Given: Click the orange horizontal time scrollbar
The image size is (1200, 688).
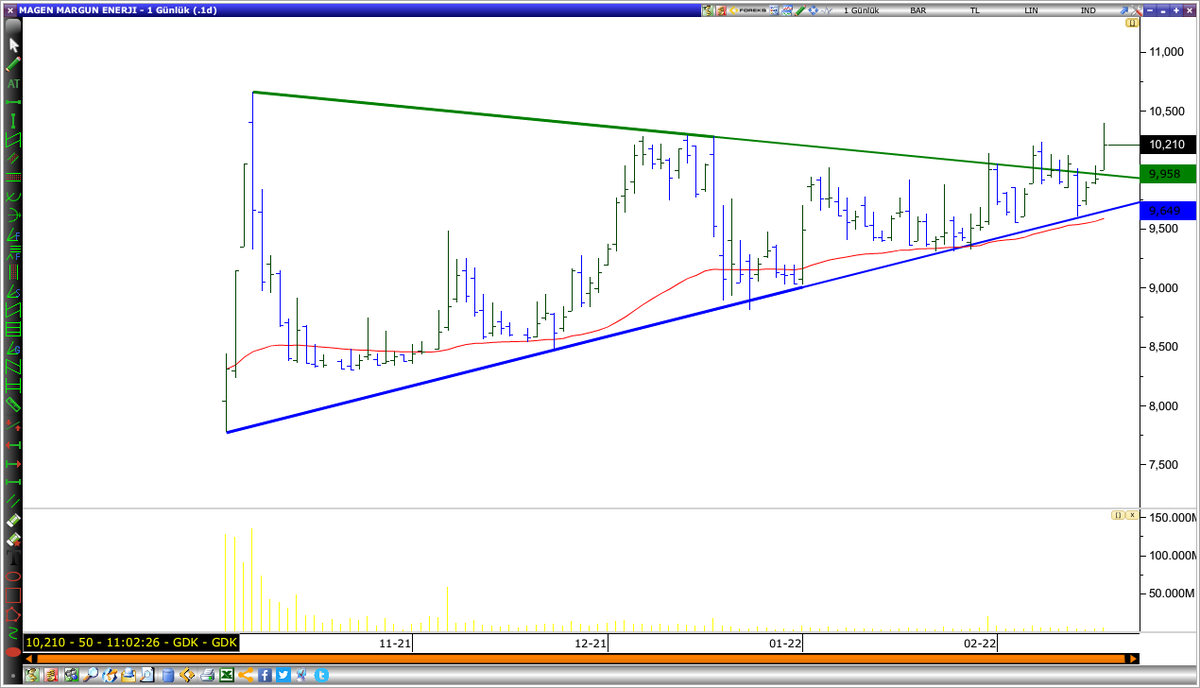Looking at the screenshot, I should pyautogui.click(x=581, y=659).
